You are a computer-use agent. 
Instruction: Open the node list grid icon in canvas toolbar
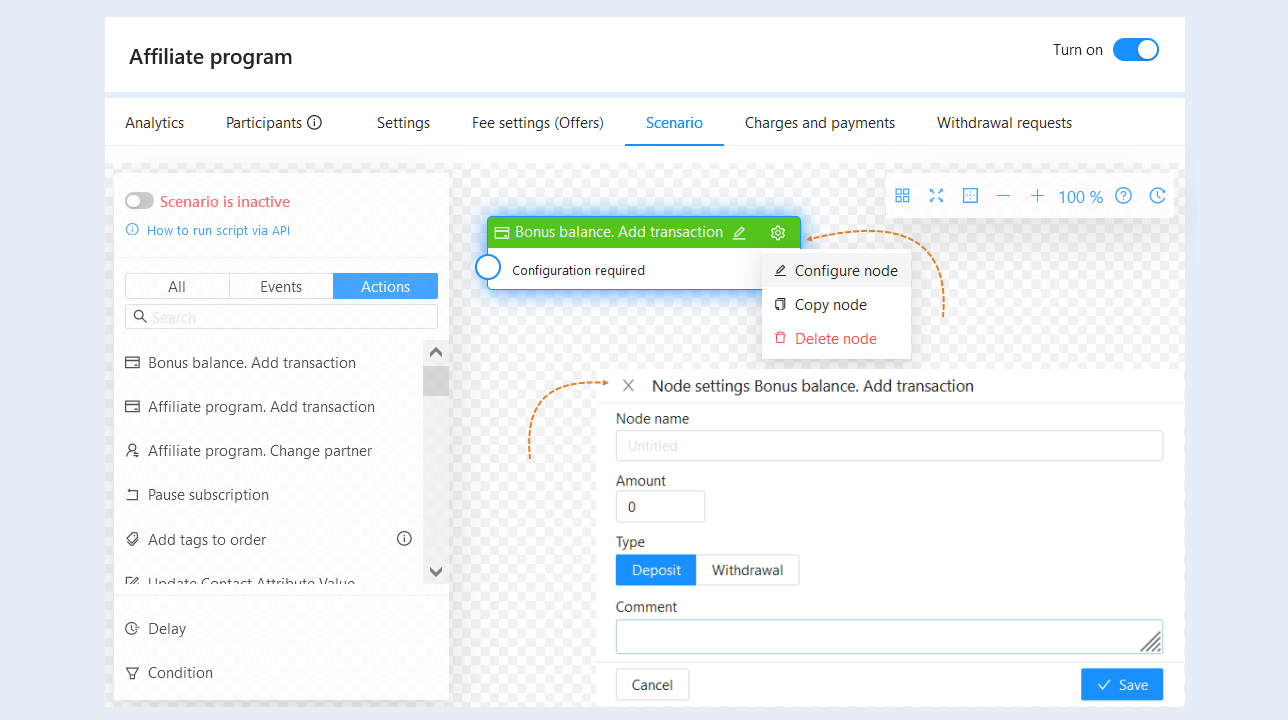pos(902,196)
